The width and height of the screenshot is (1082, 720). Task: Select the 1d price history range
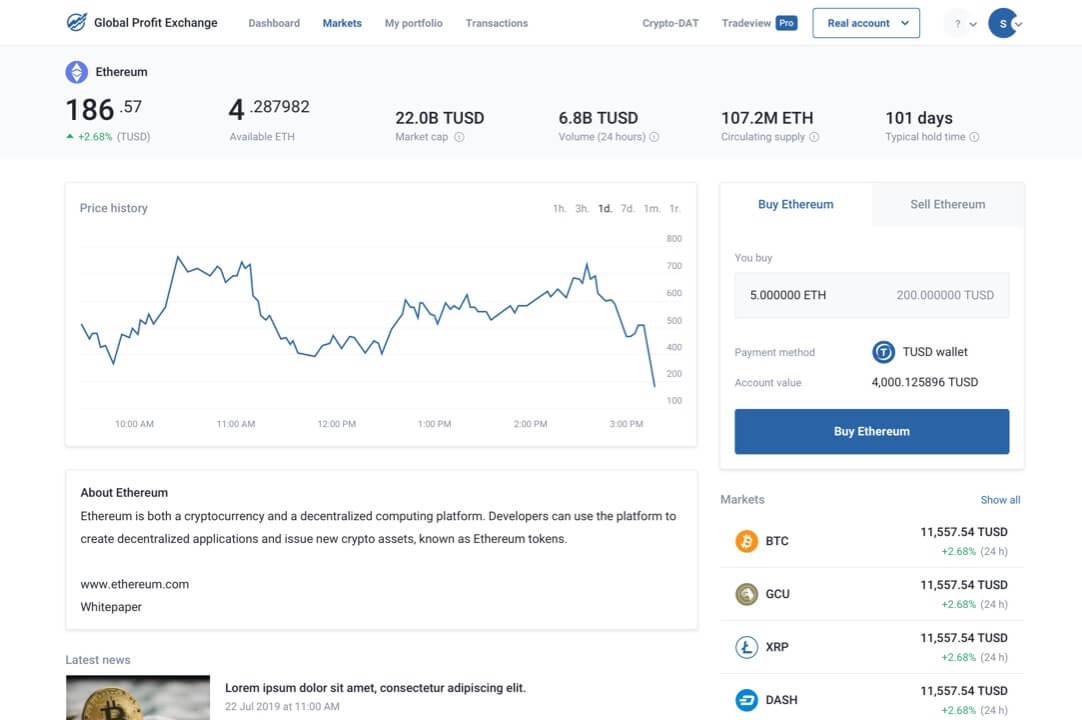click(604, 208)
